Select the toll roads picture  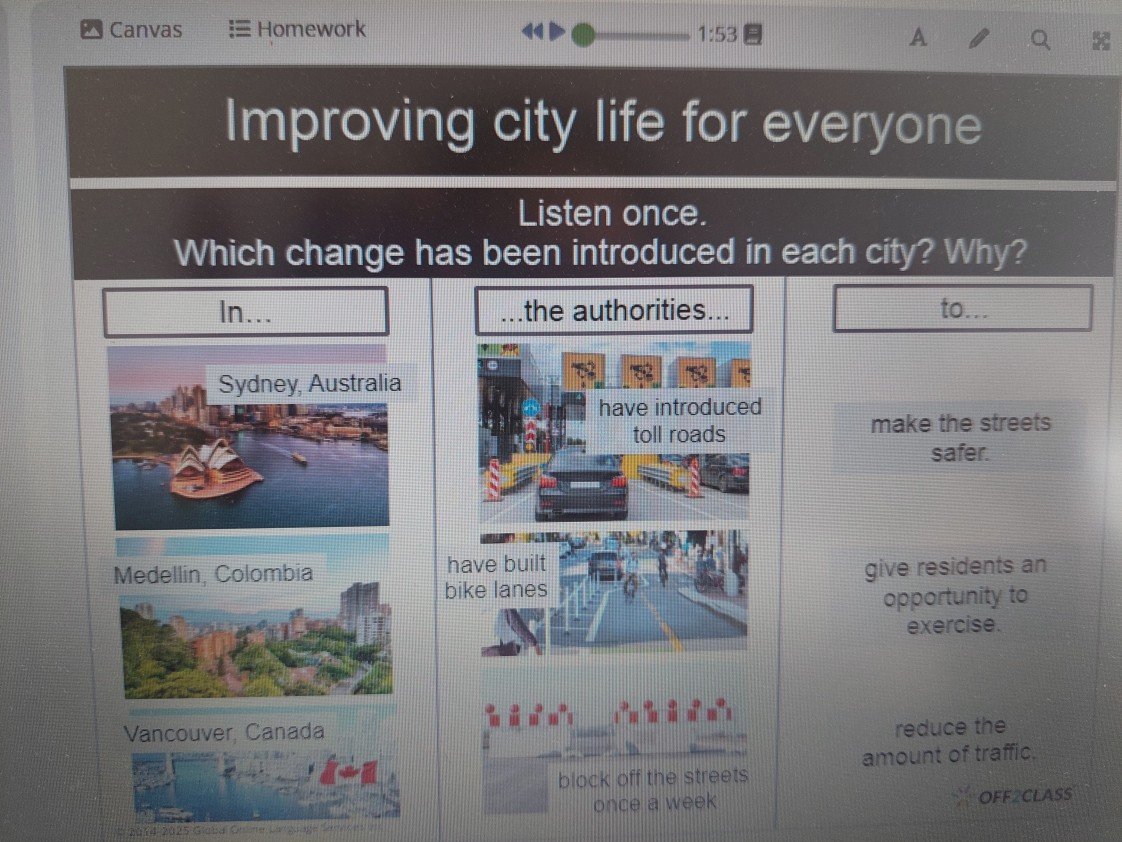(x=614, y=433)
